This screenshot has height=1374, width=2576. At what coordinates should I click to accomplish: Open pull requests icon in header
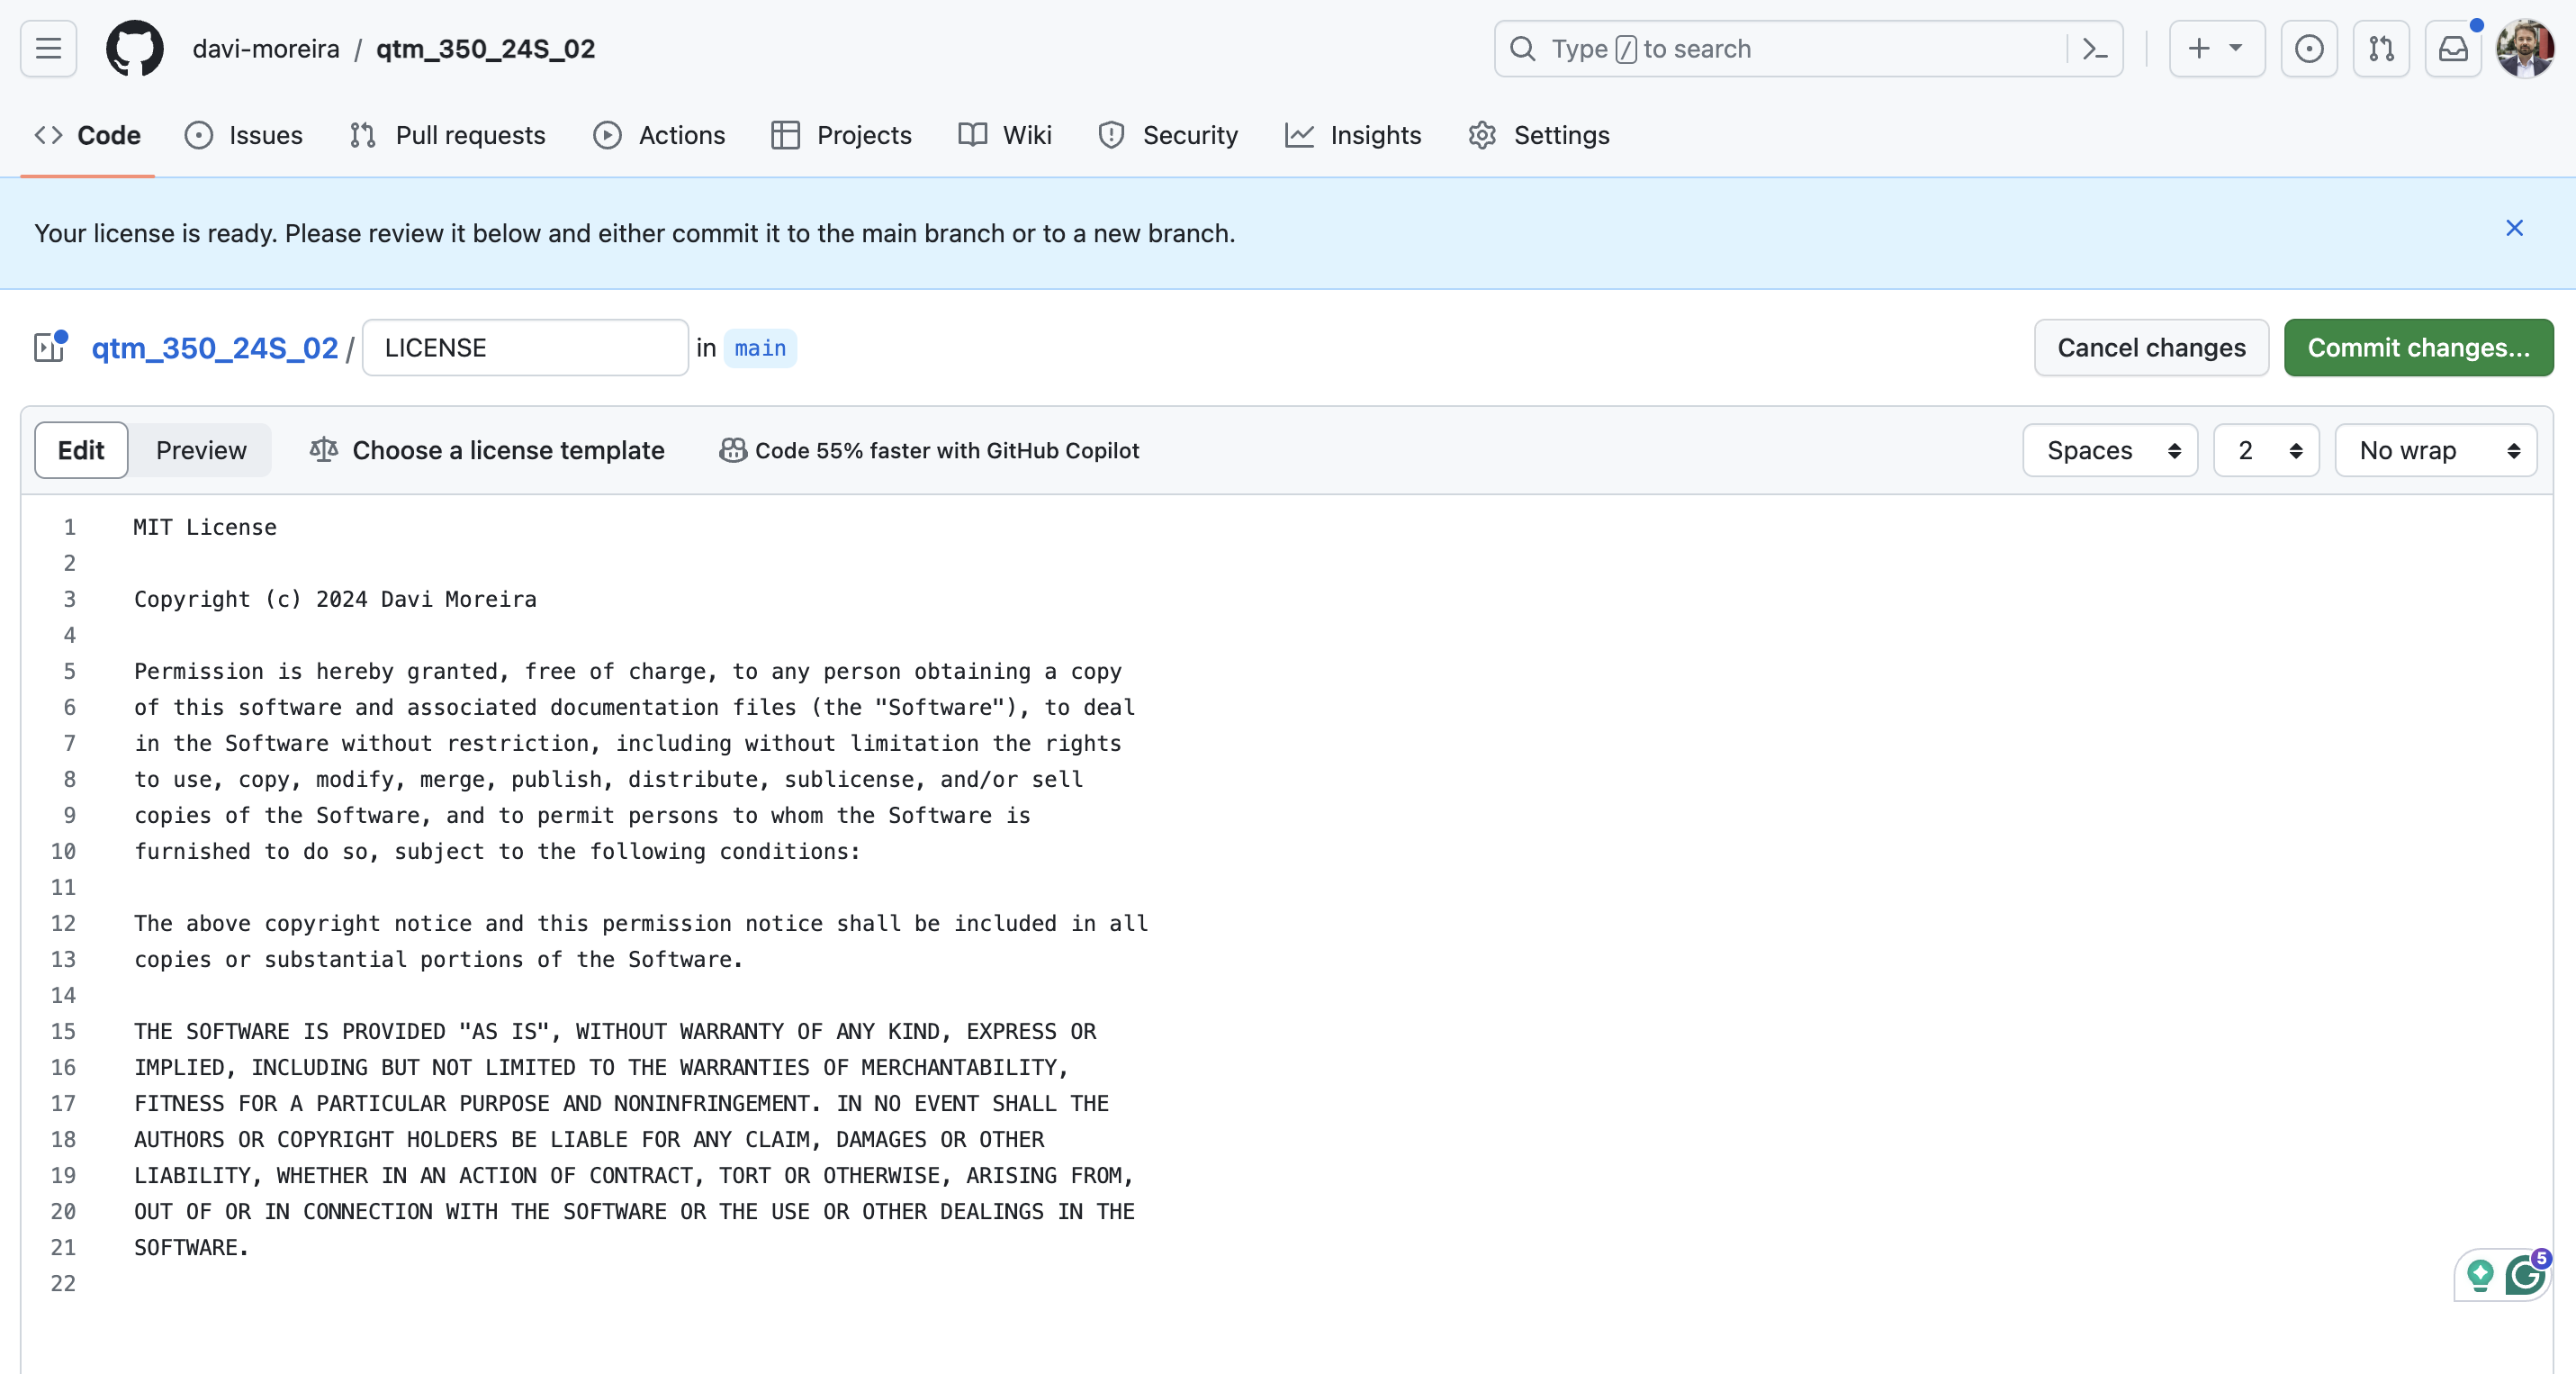[x=2380, y=48]
